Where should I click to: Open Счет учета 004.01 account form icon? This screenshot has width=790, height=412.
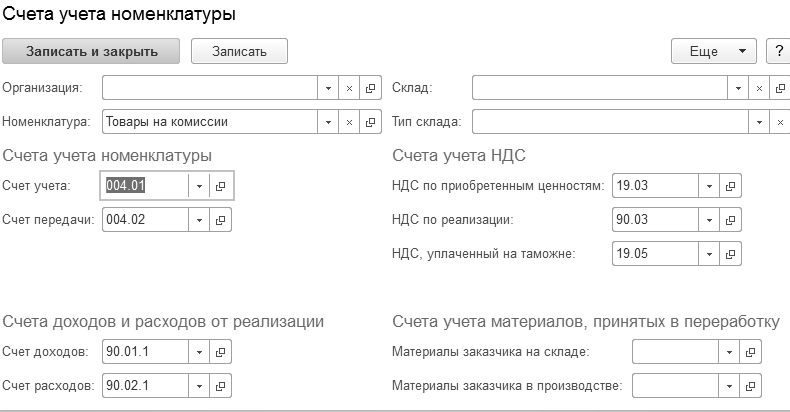pyautogui.click(x=221, y=186)
